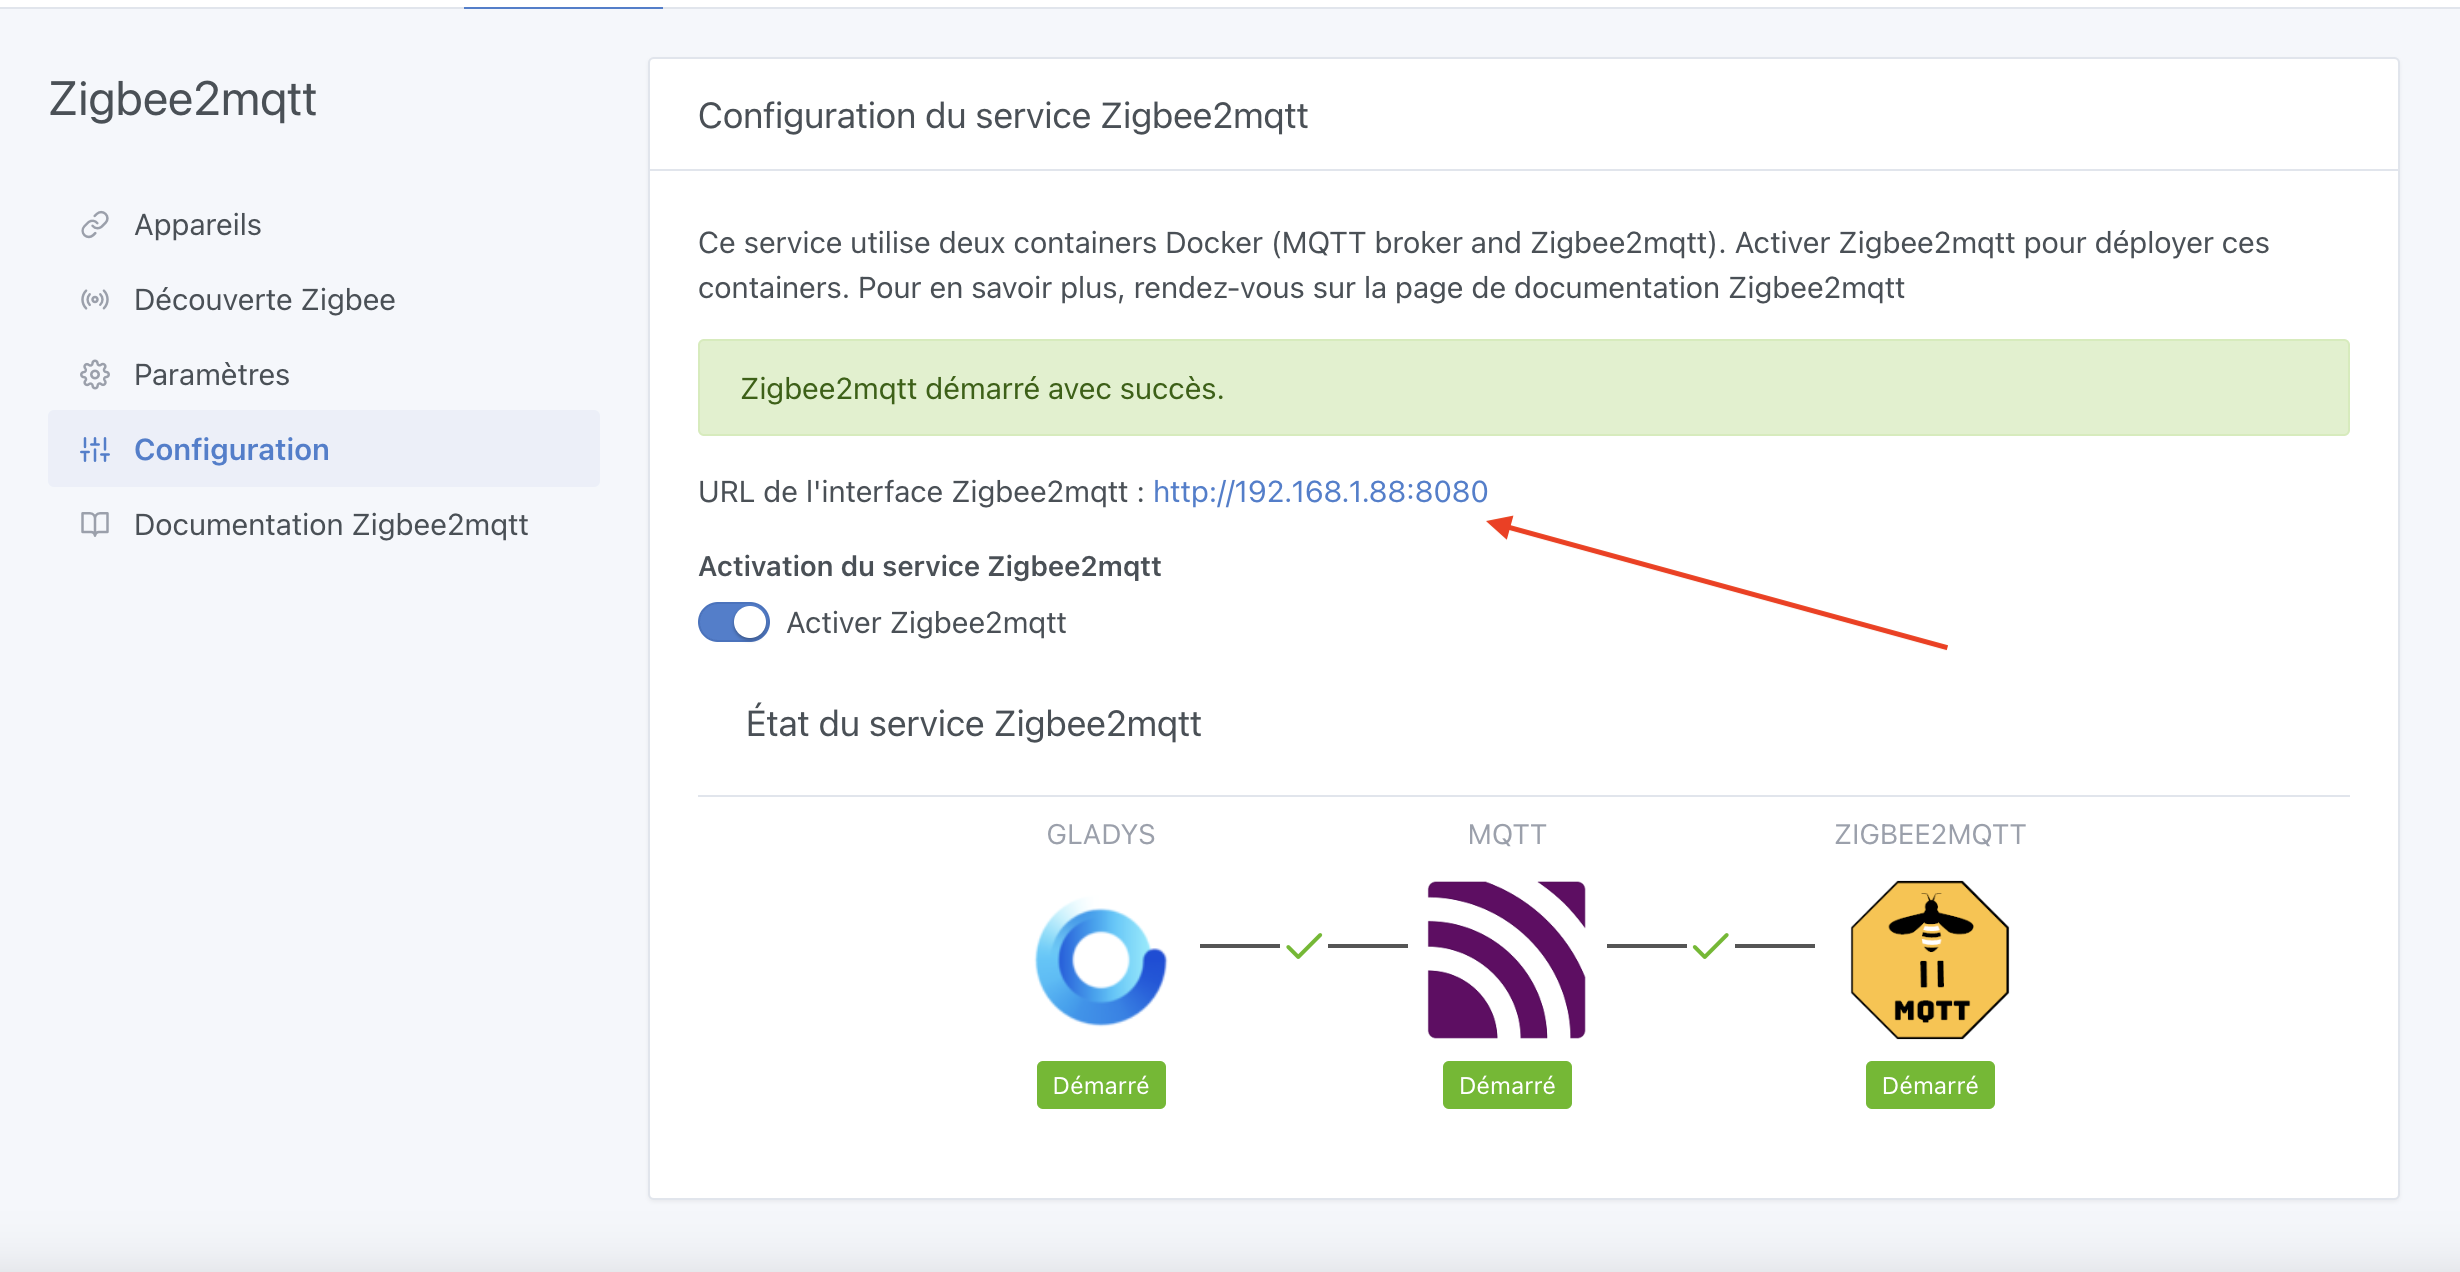Click the Démarré badge under GLADYS
Image resolution: width=2460 pixels, height=1272 pixels.
click(1100, 1084)
